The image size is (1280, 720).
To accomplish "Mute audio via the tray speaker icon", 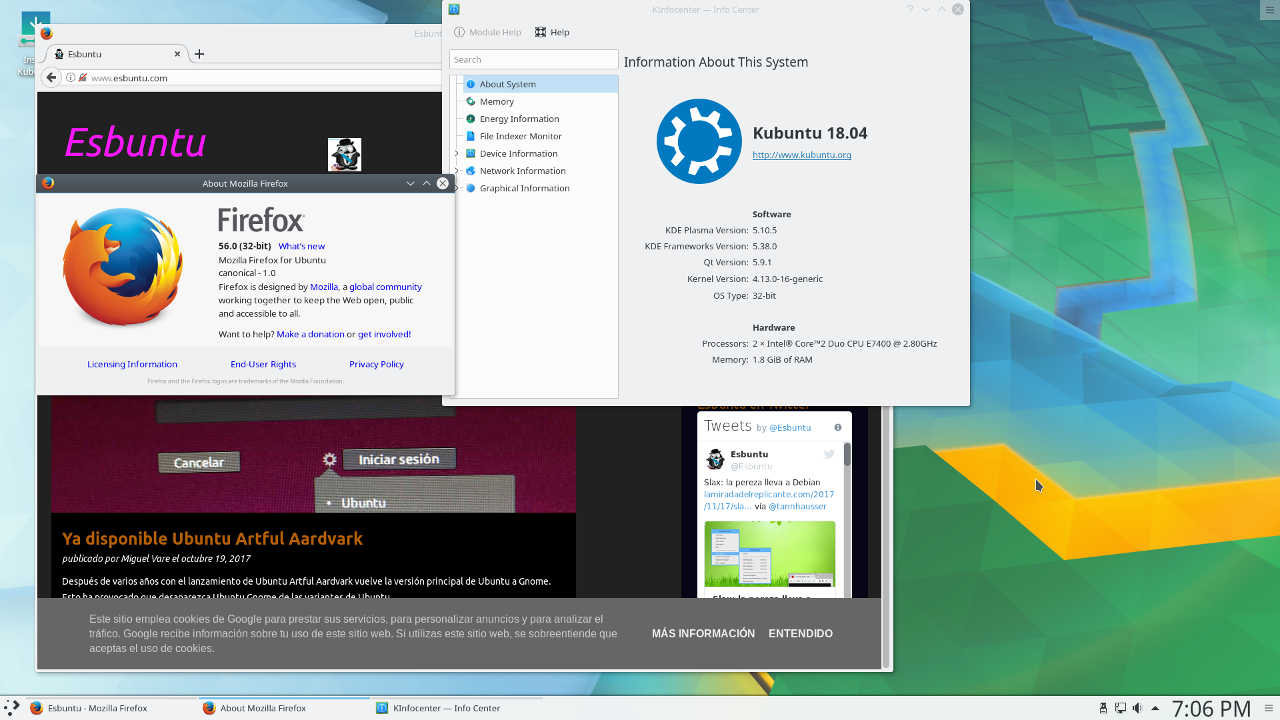I will coord(1137,708).
